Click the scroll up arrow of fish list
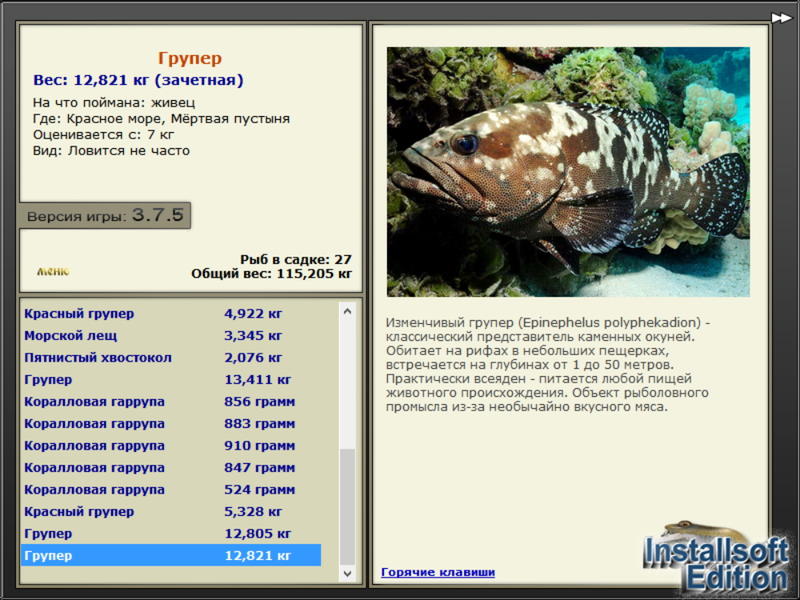The height and width of the screenshot is (600, 800). point(347,311)
